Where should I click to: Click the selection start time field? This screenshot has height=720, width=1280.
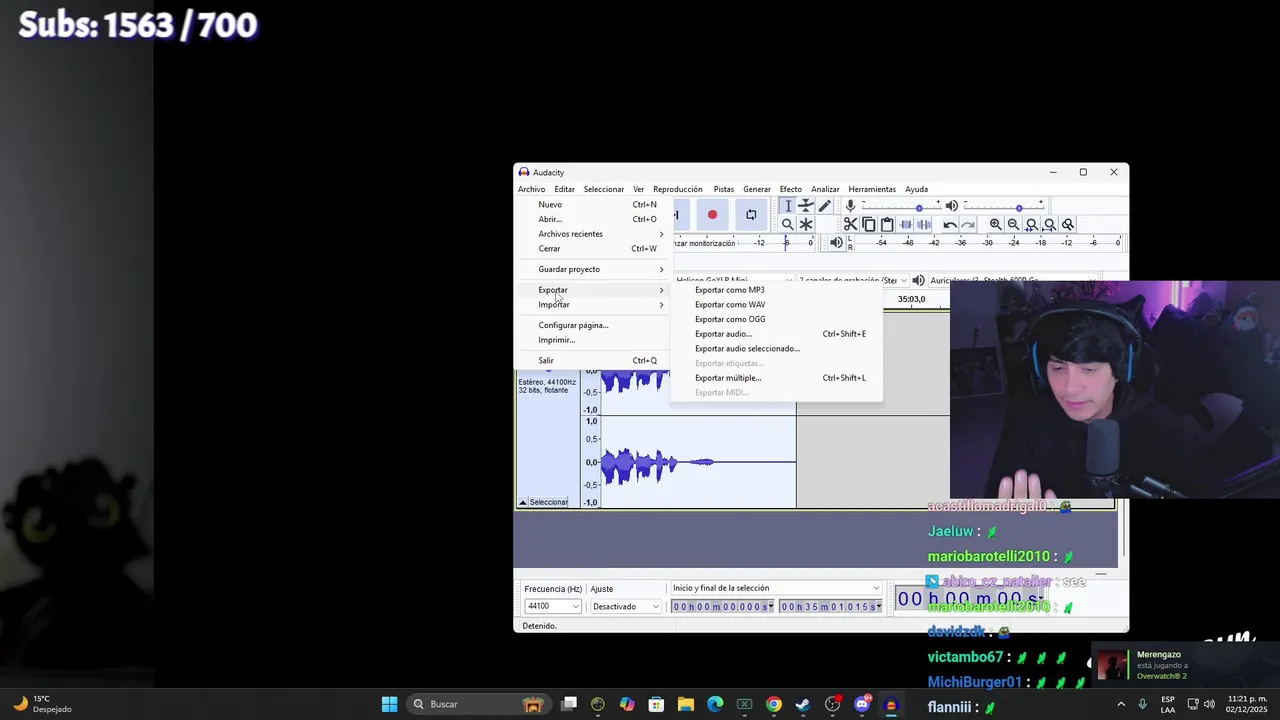723,606
